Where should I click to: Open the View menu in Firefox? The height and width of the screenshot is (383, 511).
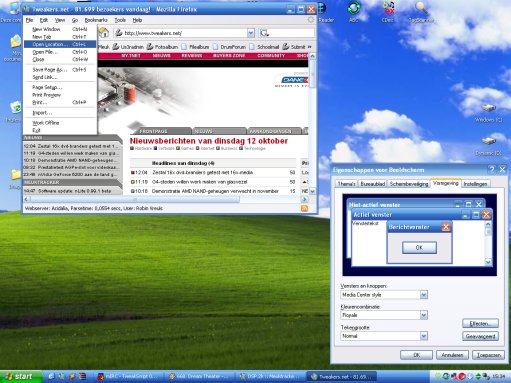tap(60, 20)
